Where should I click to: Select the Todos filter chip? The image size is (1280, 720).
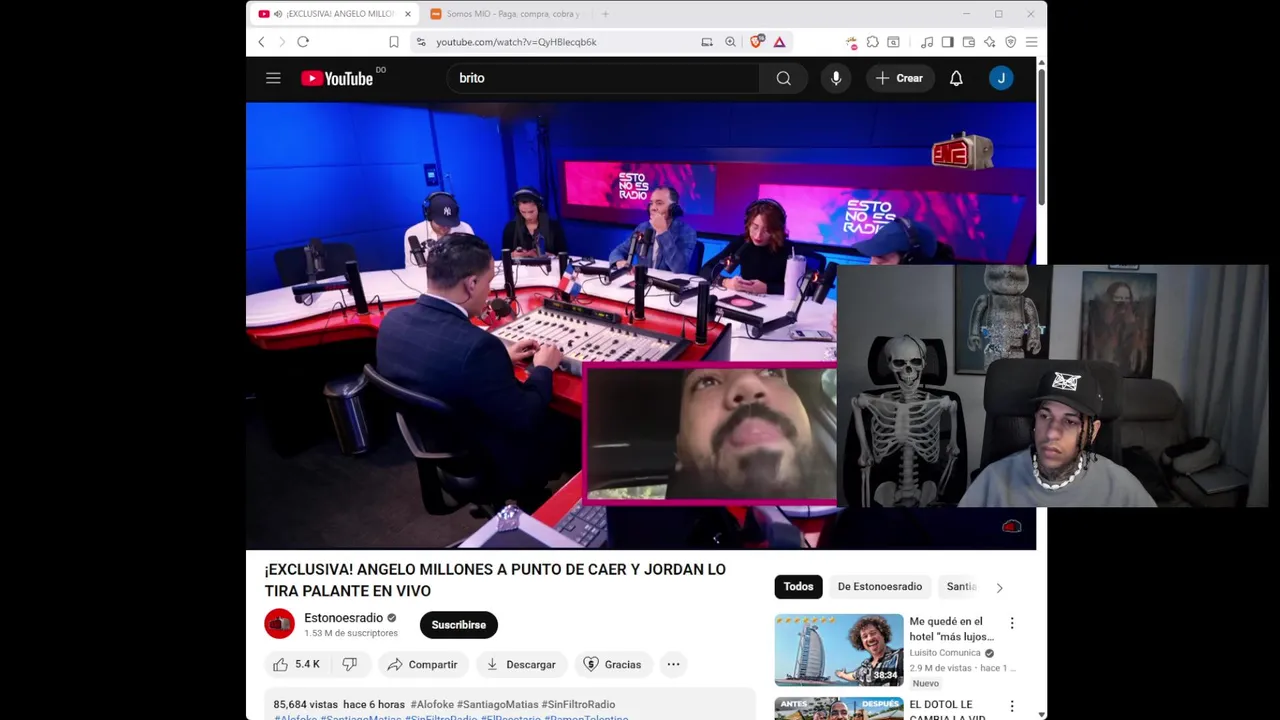(798, 587)
